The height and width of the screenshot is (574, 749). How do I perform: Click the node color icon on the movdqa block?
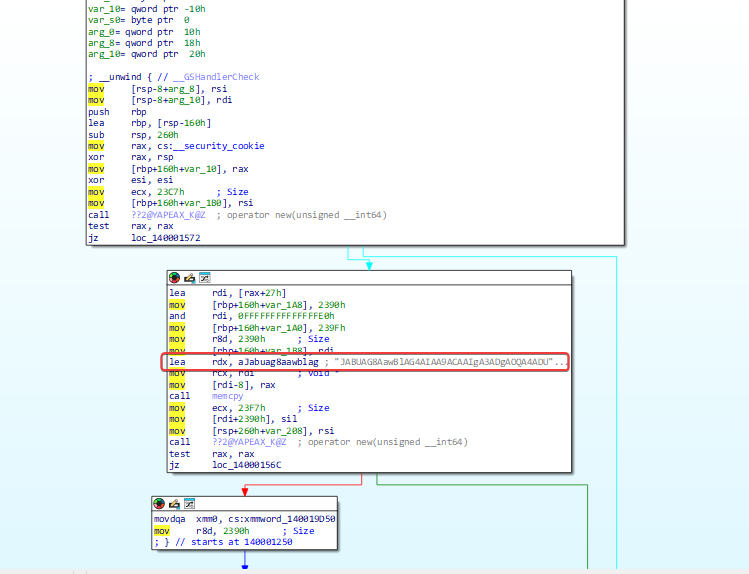(159, 504)
